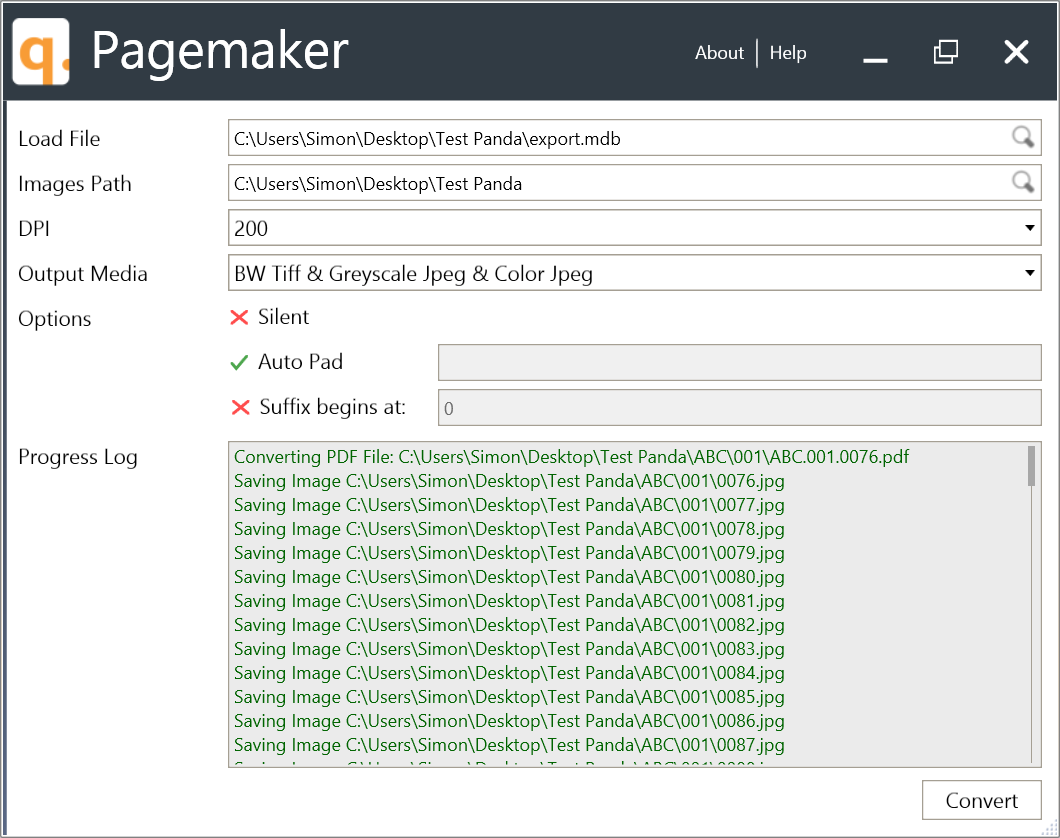This screenshot has width=1060, height=838.
Task: Minimize the Pagemaker window
Action: click(x=875, y=59)
